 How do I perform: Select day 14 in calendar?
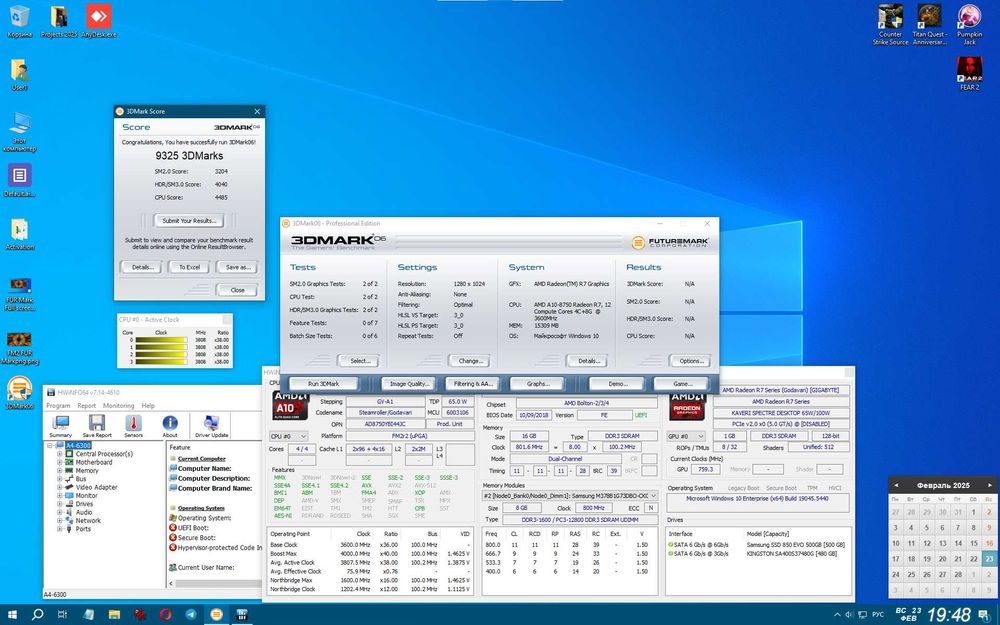(958, 543)
